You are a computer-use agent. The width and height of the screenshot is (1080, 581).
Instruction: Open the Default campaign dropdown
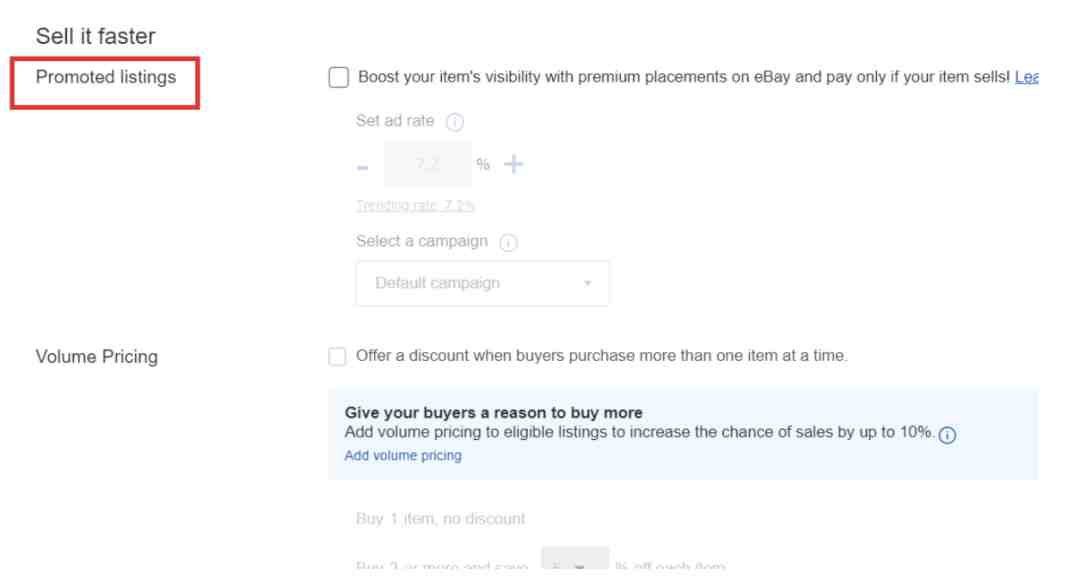pyautogui.click(x=482, y=283)
